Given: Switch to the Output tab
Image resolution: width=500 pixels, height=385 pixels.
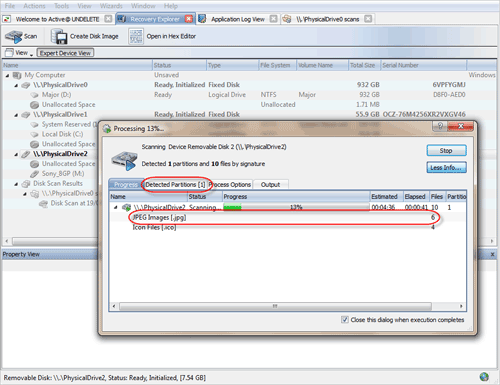Looking at the screenshot, I should tap(270, 185).
